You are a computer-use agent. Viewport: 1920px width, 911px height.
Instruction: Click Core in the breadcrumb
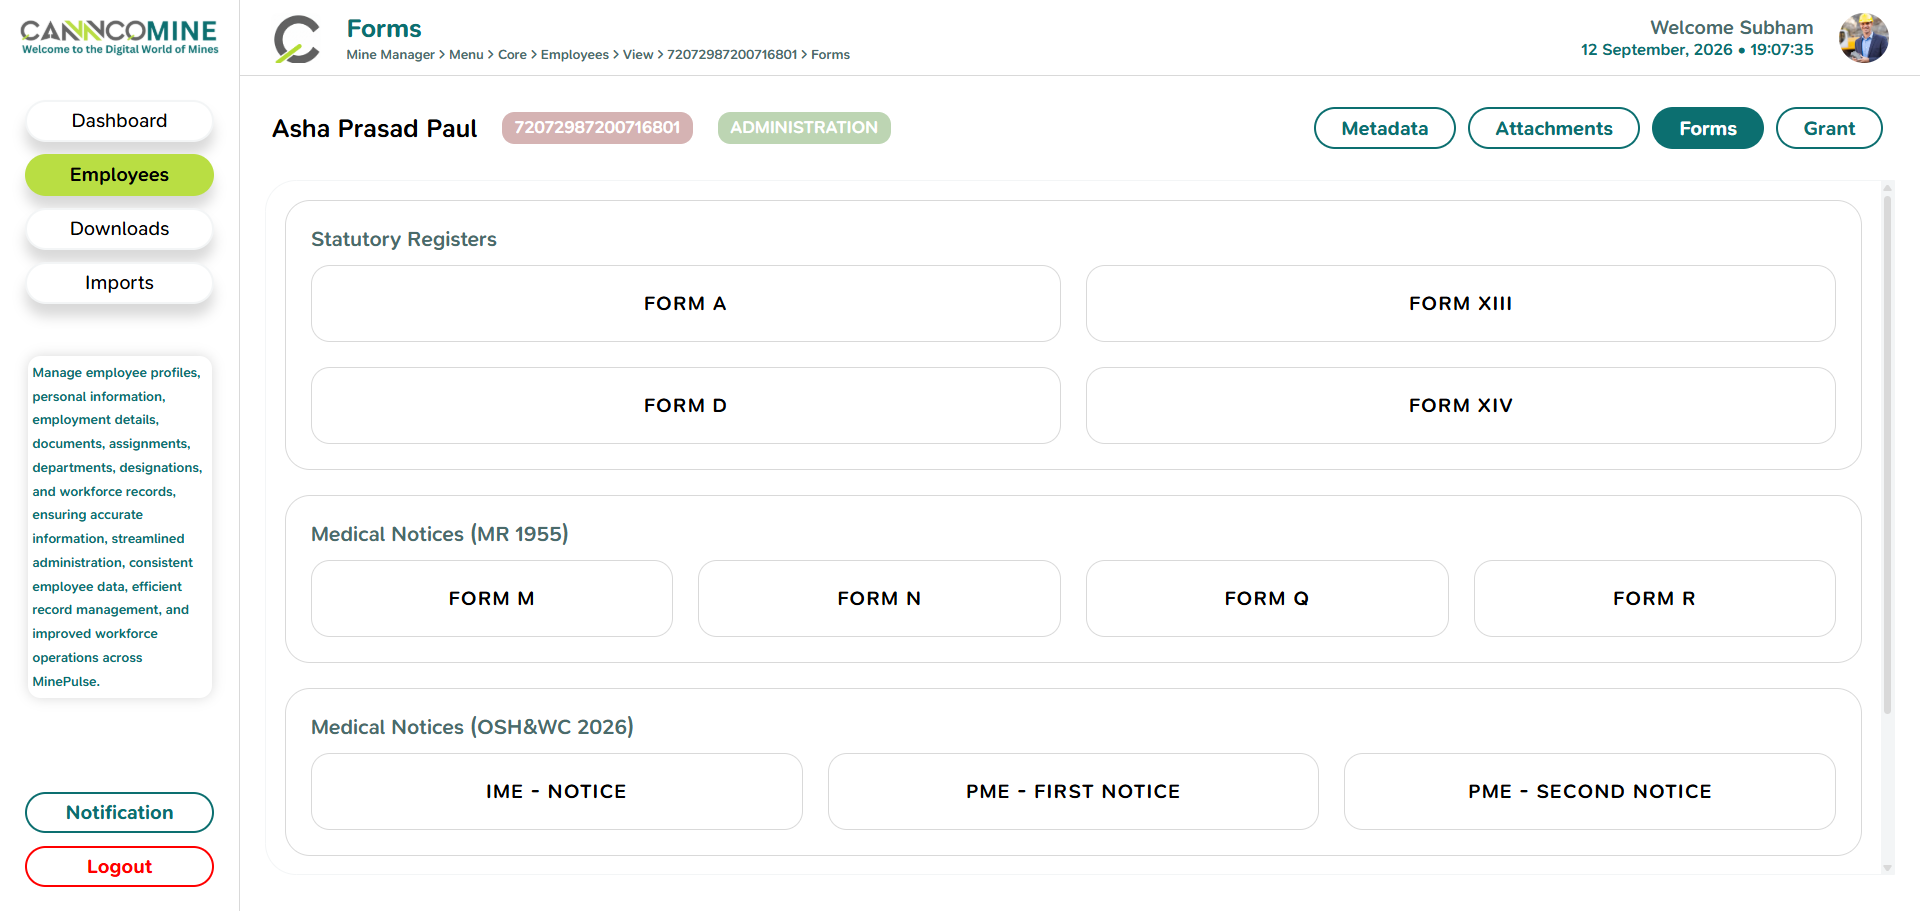(512, 55)
